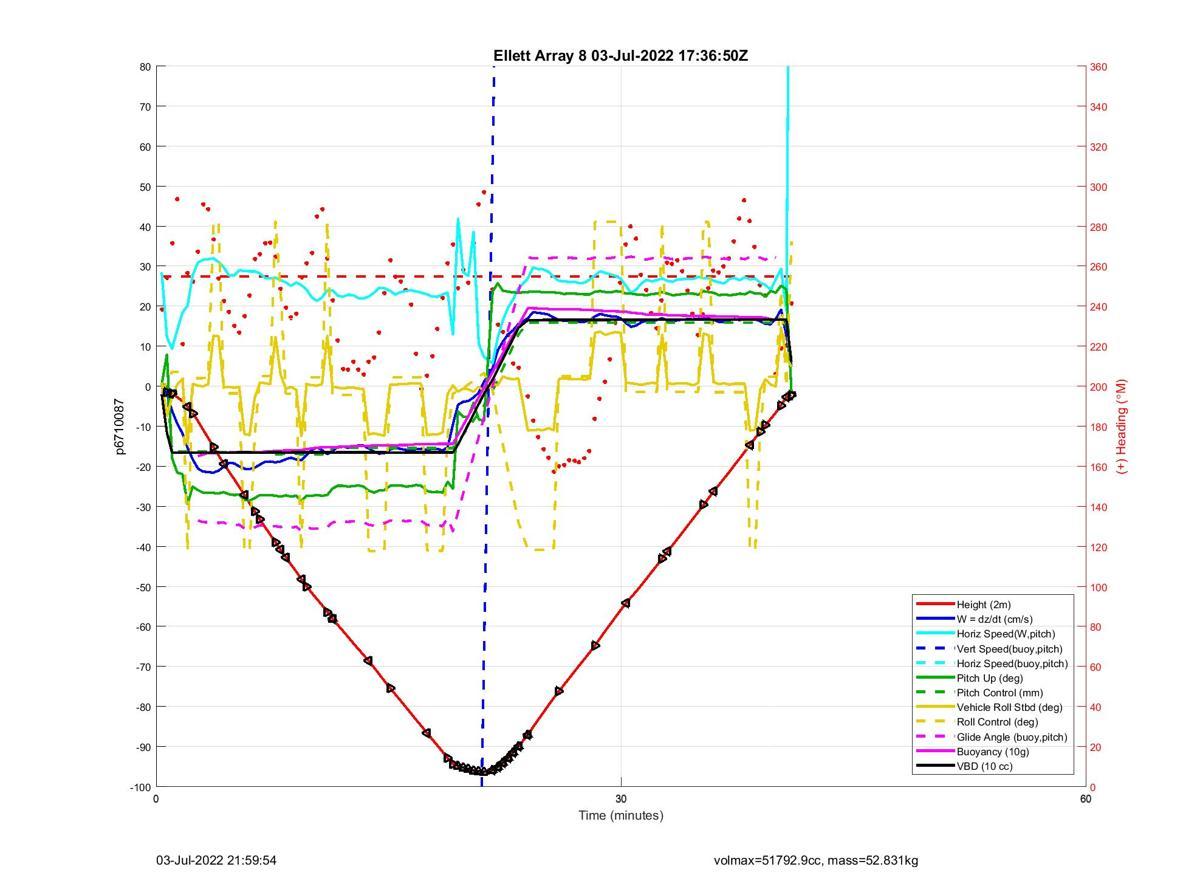Image resolution: width=1200 pixels, height=885 pixels.
Task: Click the heading-axis tick label "180"
Action: (1098, 427)
